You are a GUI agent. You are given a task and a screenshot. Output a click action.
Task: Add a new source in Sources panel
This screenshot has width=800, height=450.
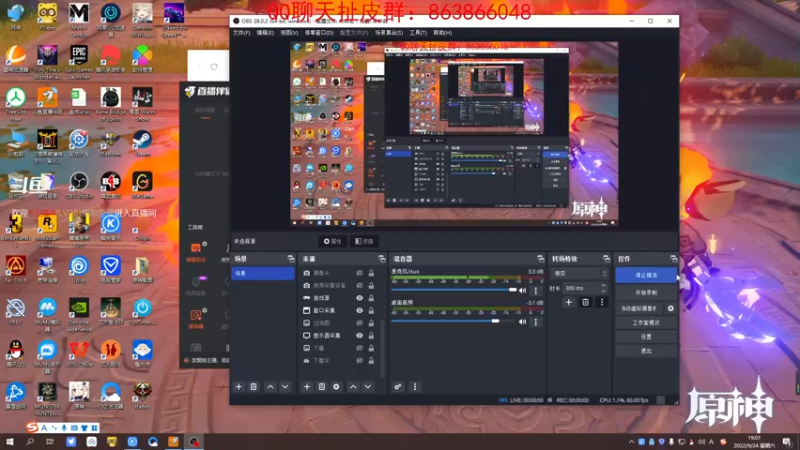tap(307, 387)
